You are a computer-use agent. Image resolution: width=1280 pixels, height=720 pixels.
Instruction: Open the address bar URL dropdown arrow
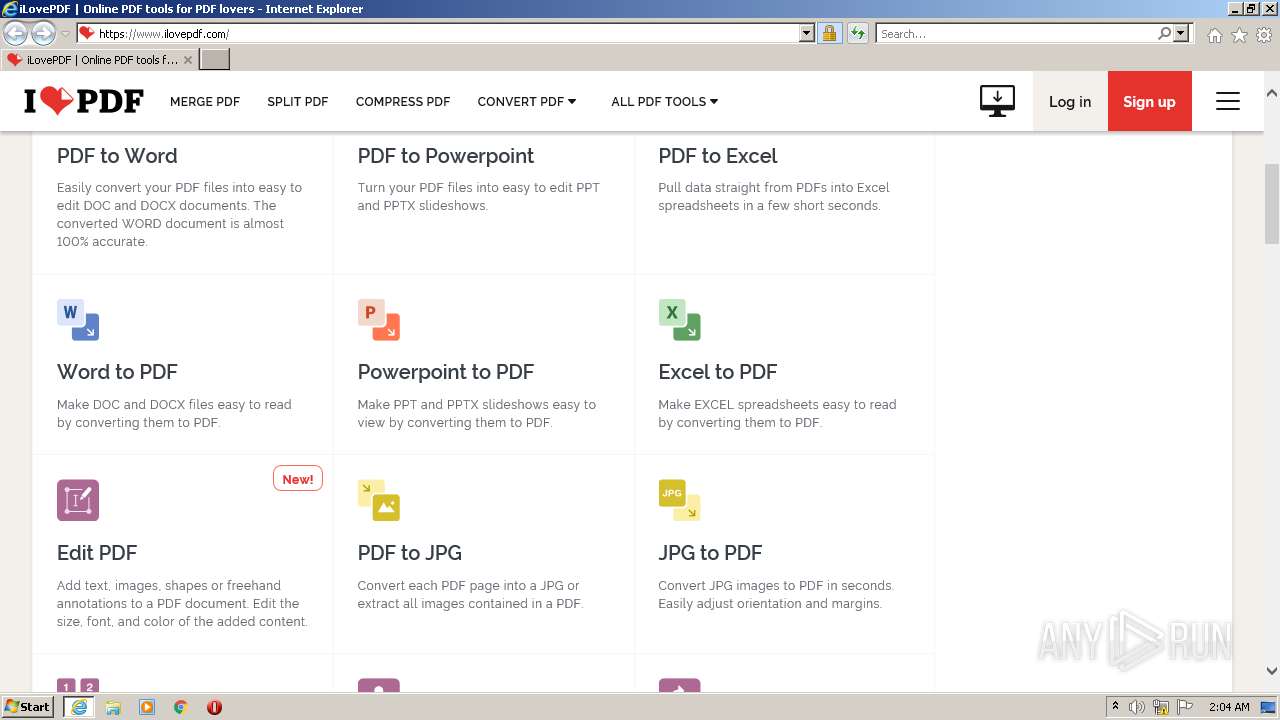coord(807,33)
